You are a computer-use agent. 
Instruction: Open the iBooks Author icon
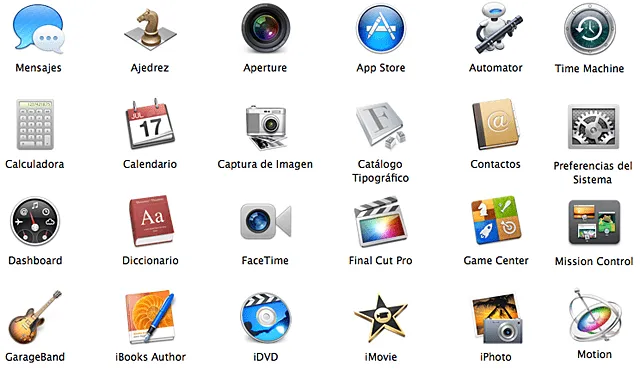[x=150, y=317]
